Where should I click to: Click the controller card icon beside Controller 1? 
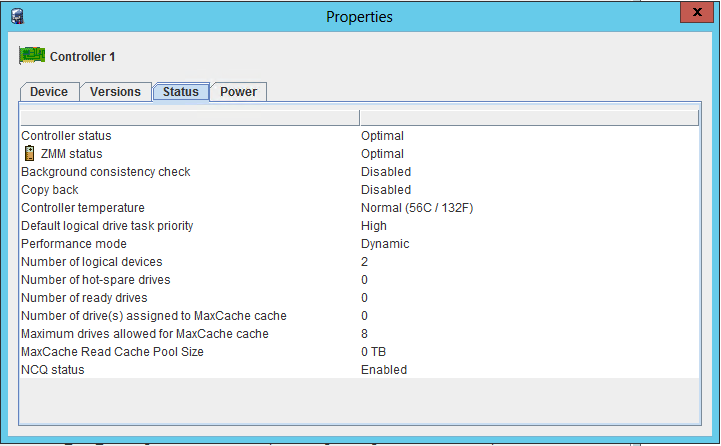pyautogui.click(x=32, y=56)
